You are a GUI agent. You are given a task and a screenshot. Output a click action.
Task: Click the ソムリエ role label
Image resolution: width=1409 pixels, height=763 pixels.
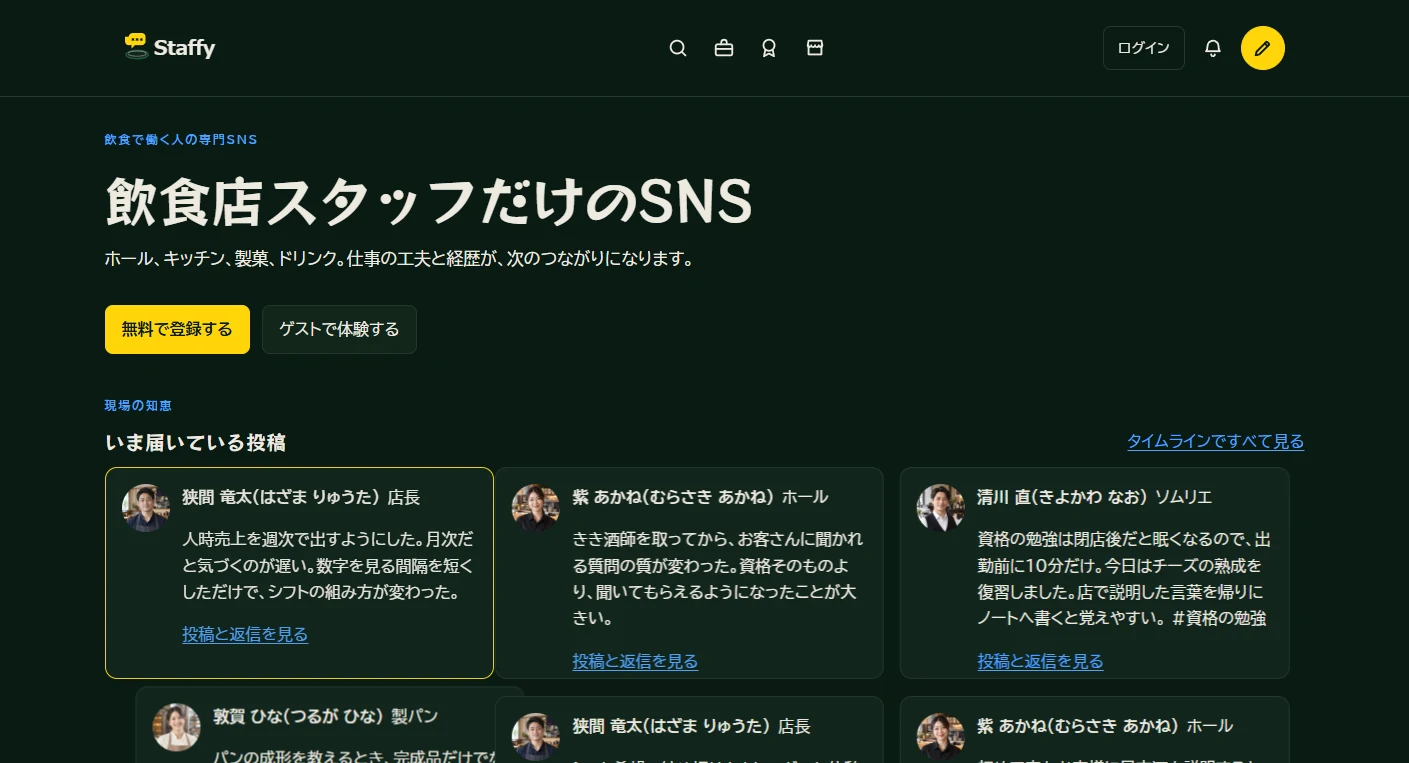[x=1184, y=497]
